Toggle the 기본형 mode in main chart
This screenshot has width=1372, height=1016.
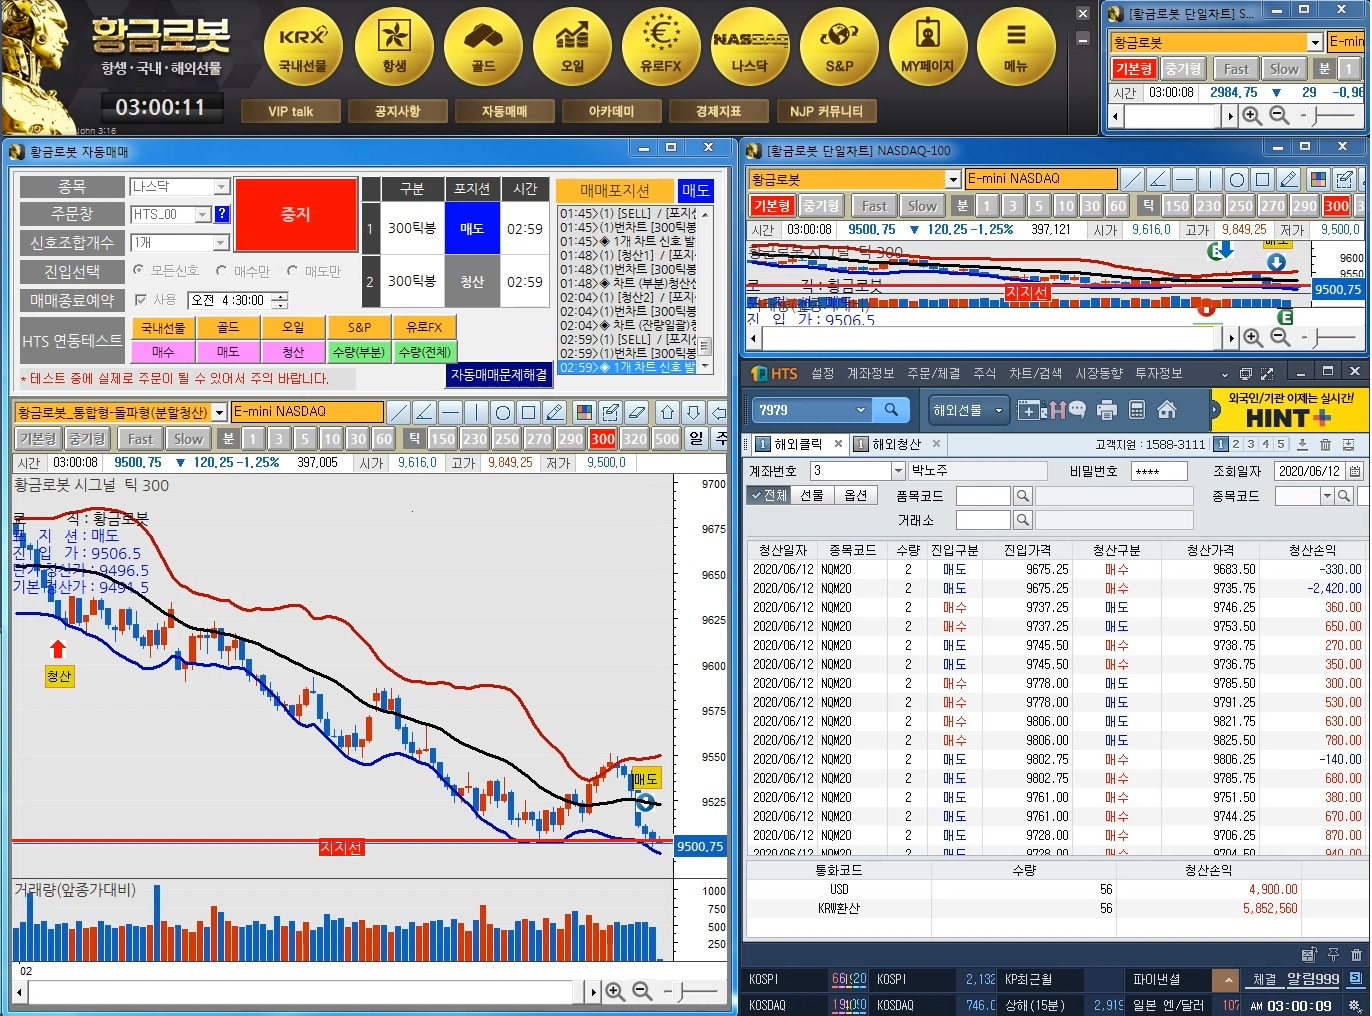37,438
